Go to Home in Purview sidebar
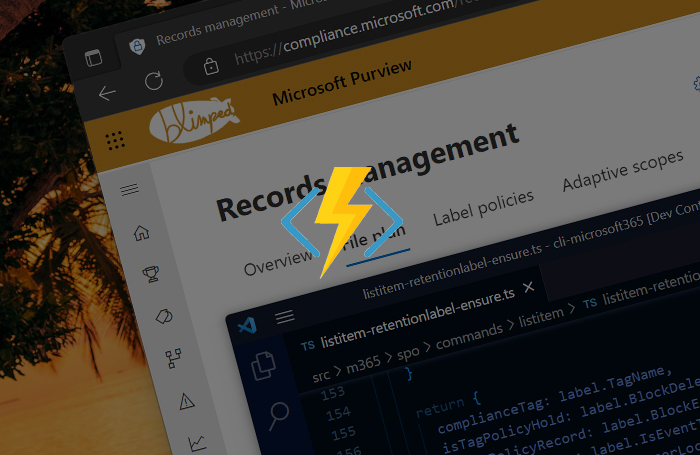Viewport: 700px width, 455px height. pos(142,233)
